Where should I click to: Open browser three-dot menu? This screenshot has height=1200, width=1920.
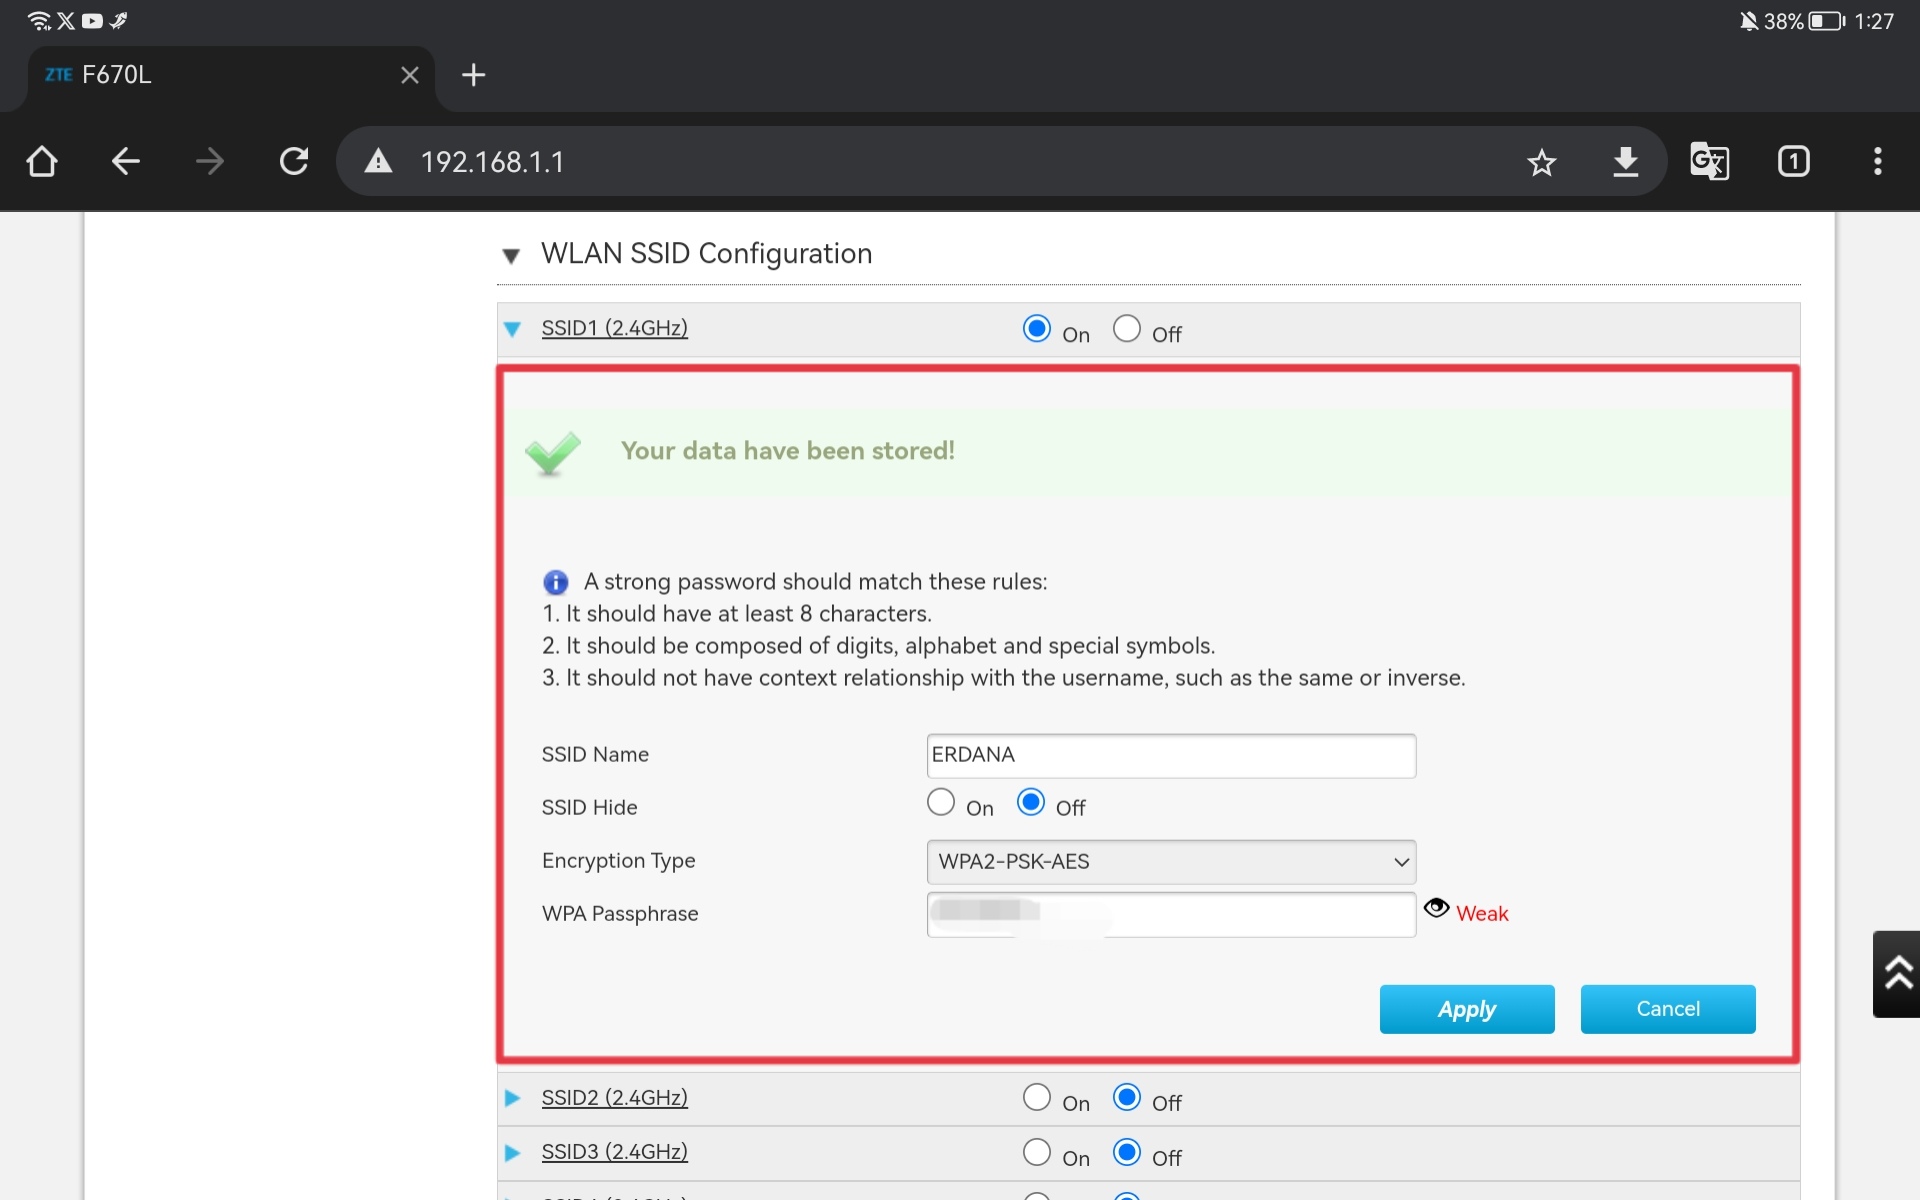(x=1877, y=162)
